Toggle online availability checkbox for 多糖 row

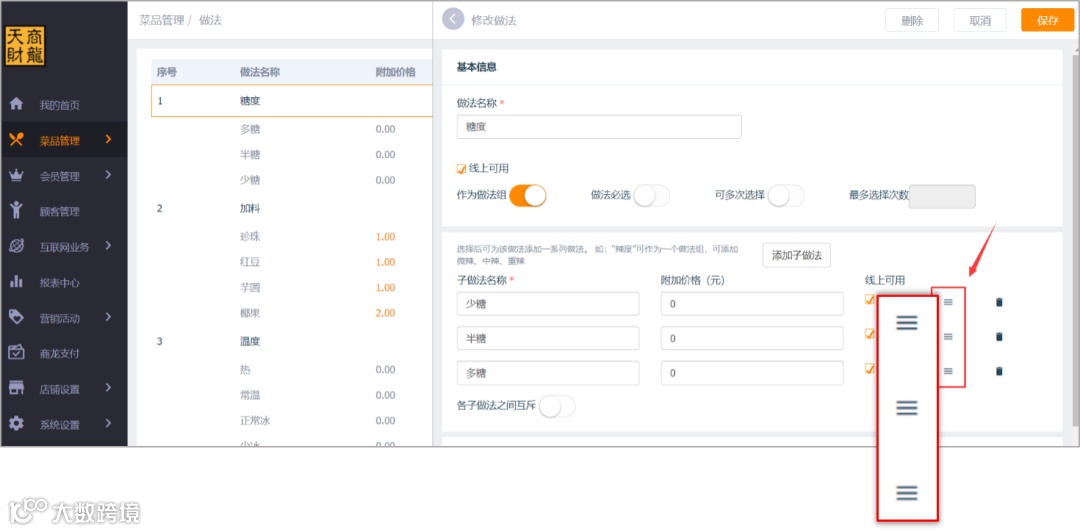click(870, 369)
